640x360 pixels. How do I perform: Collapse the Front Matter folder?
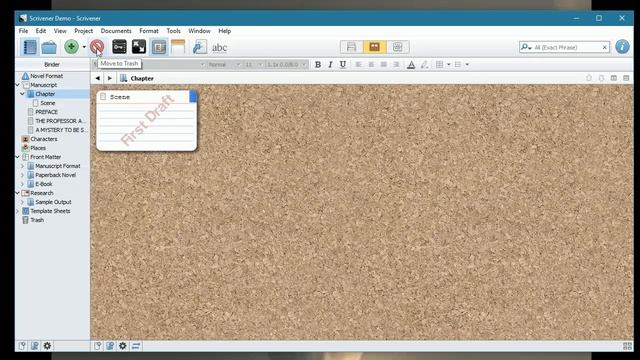click(18, 157)
